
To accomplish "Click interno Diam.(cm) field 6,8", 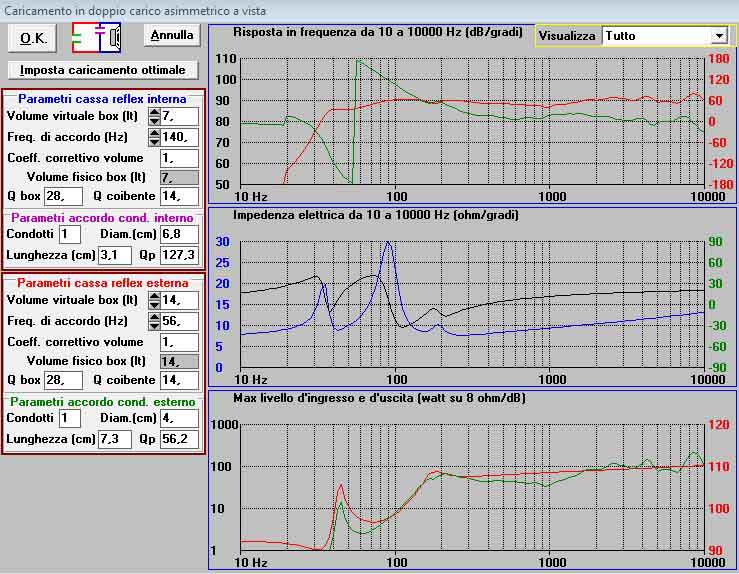I will [x=180, y=234].
